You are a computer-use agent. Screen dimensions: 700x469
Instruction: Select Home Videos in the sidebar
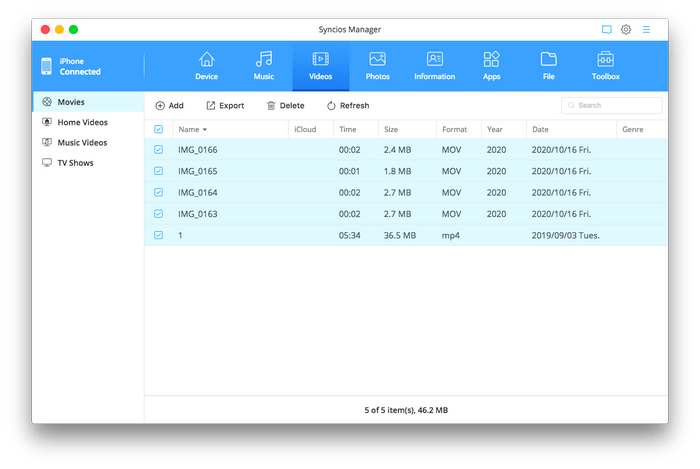[81, 122]
